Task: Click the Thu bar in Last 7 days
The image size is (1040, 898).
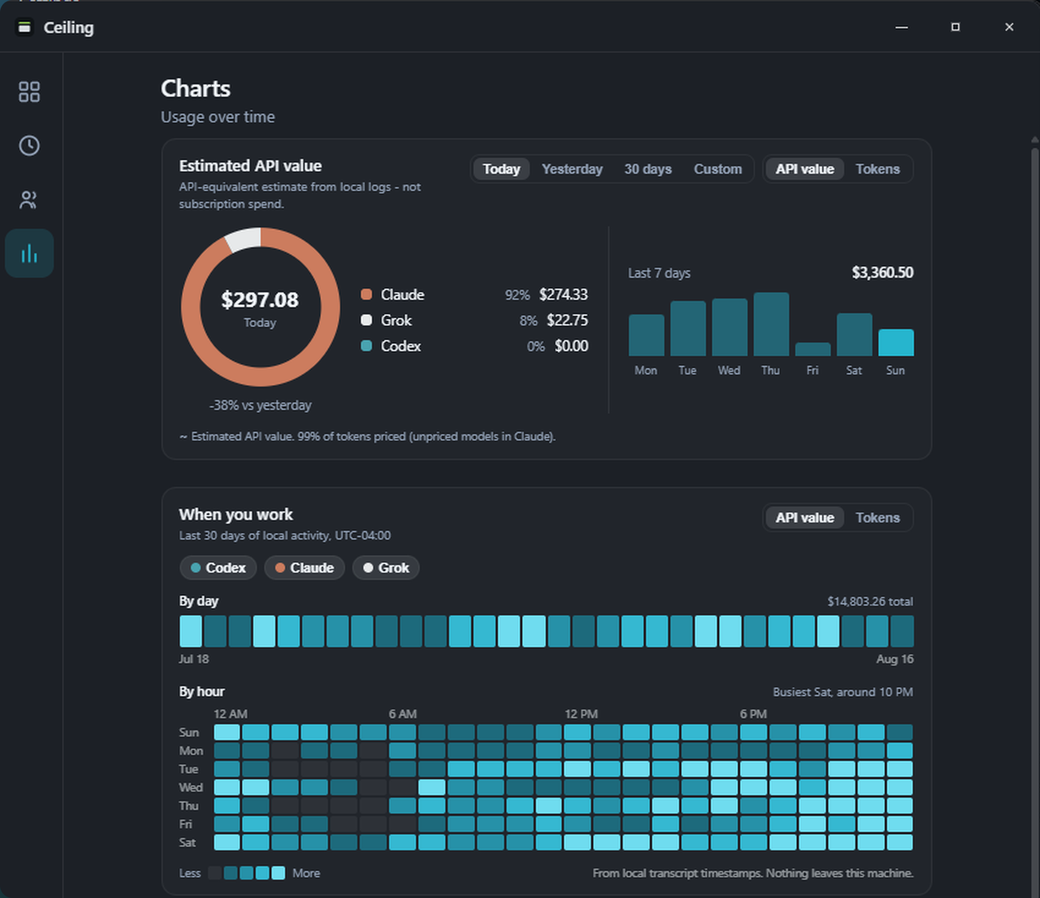Action: (x=771, y=324)
